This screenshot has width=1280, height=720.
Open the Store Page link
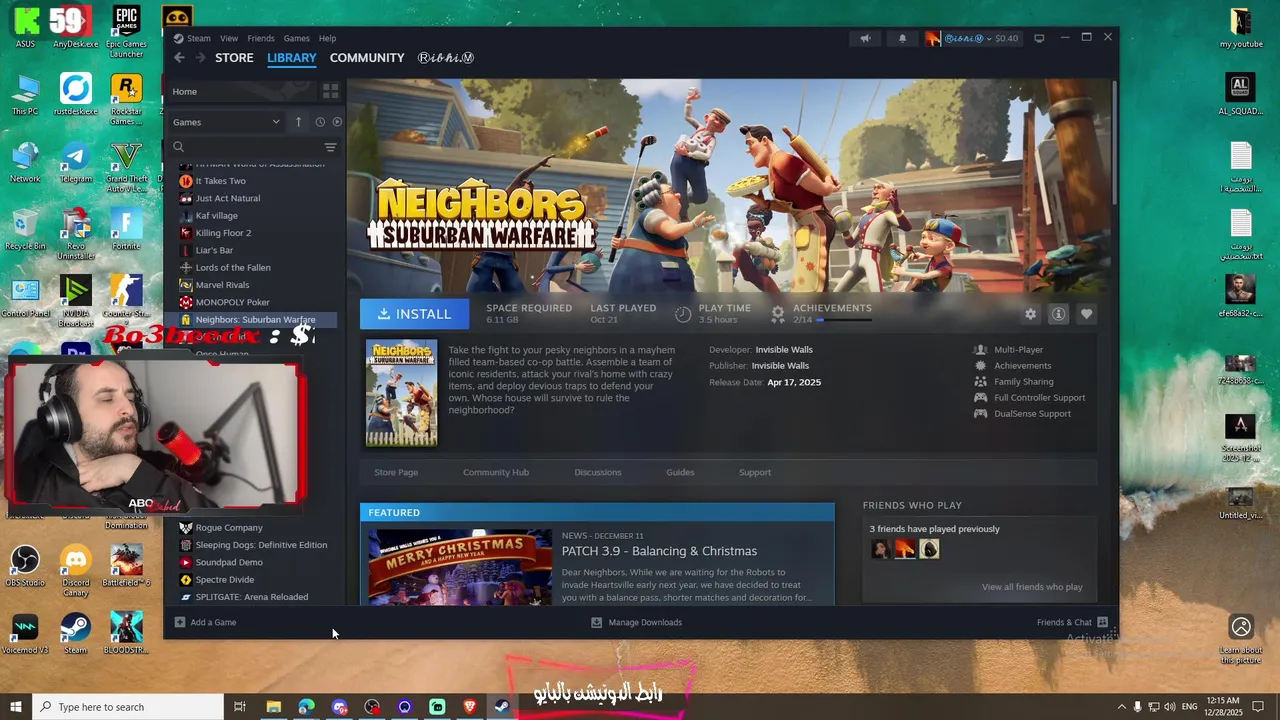(x=396, y=472)
